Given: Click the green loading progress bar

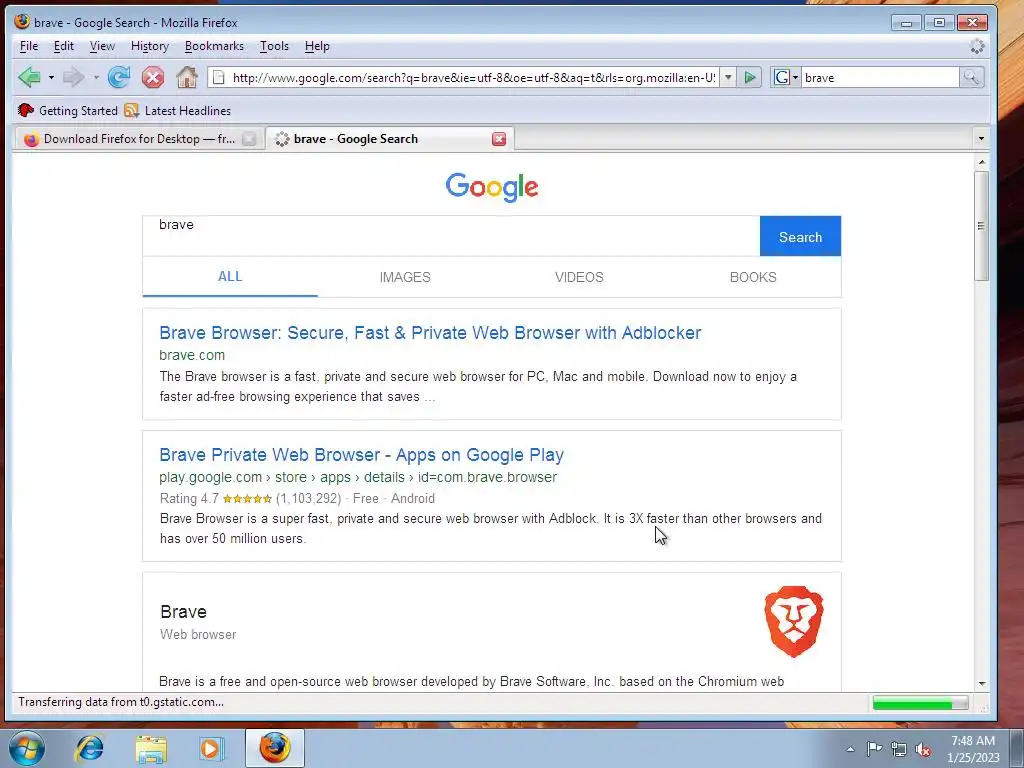Looking at the screenshot, I should pos(921,703).
